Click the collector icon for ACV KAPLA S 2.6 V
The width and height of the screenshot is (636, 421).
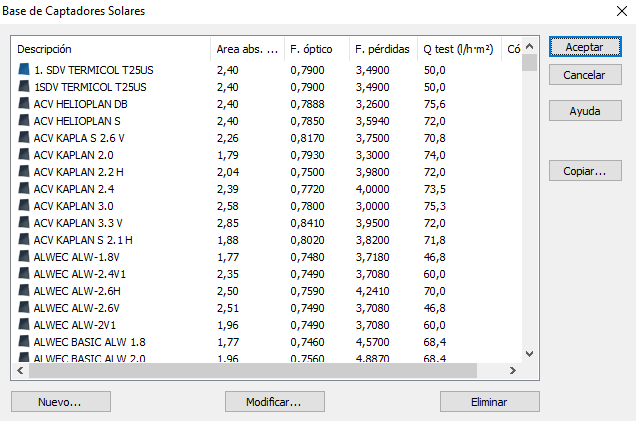24,138
